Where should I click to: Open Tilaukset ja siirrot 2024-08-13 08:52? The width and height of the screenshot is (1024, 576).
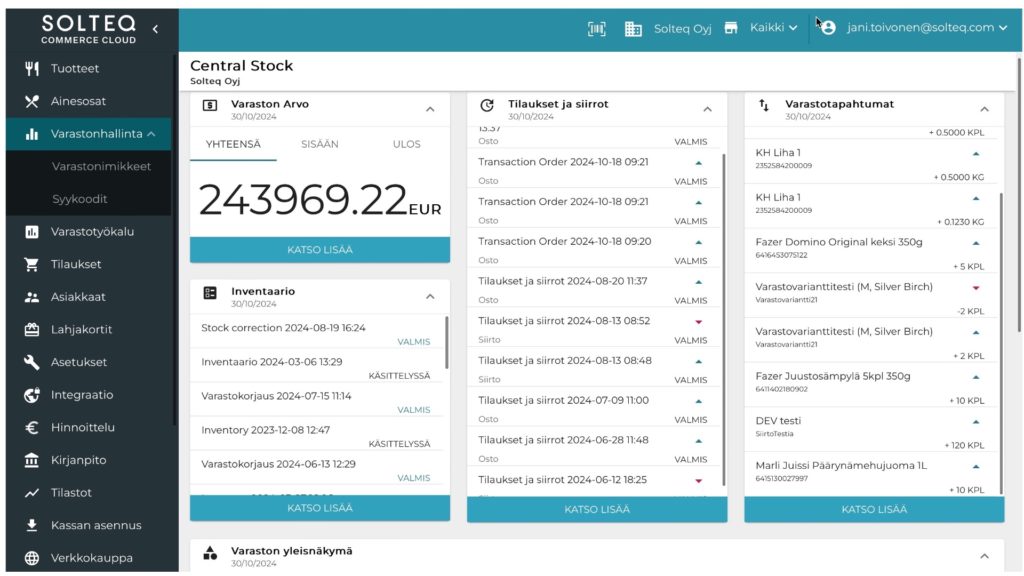(593, 329)
